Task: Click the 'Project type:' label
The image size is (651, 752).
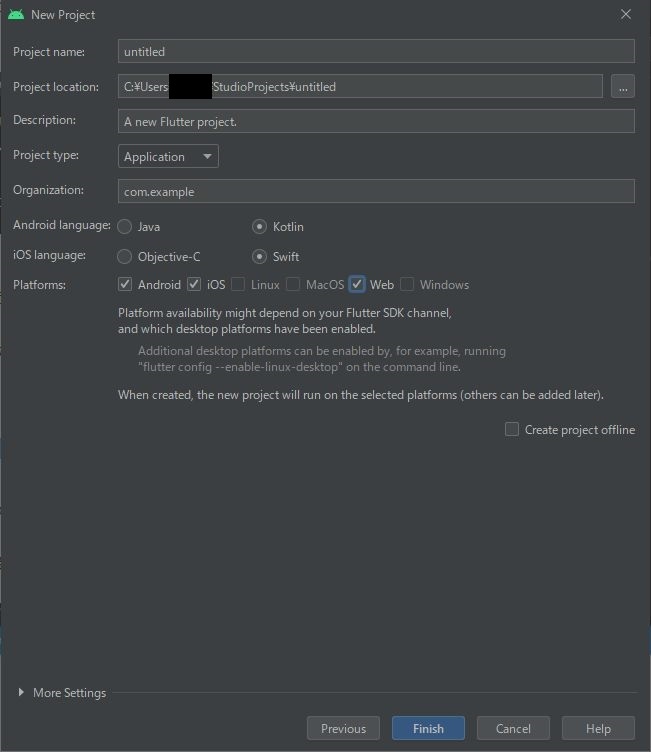Action: 46,155
